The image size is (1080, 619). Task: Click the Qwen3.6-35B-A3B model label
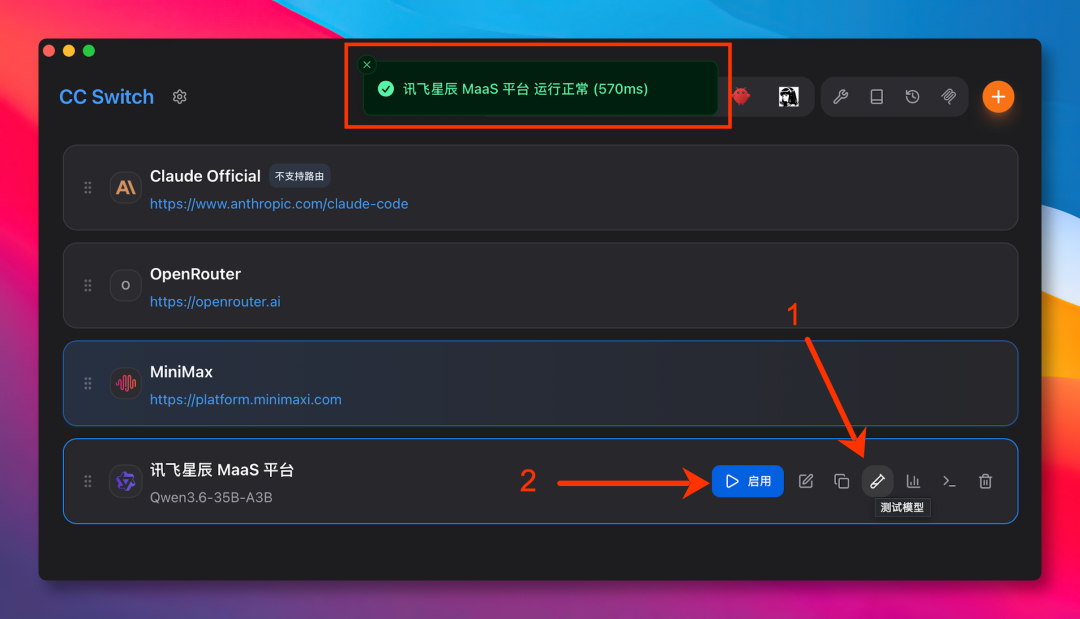click(x=211, y=497)
